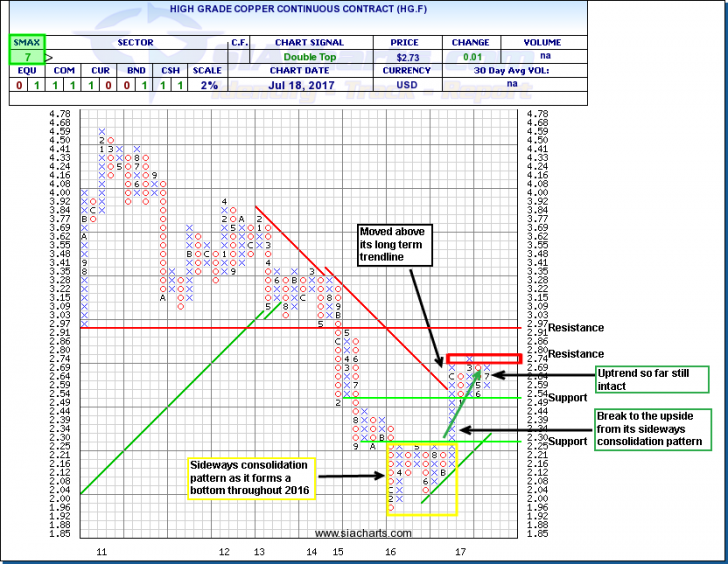Click the 'Uptrend so far still intact' label

[x=652, y=379]
